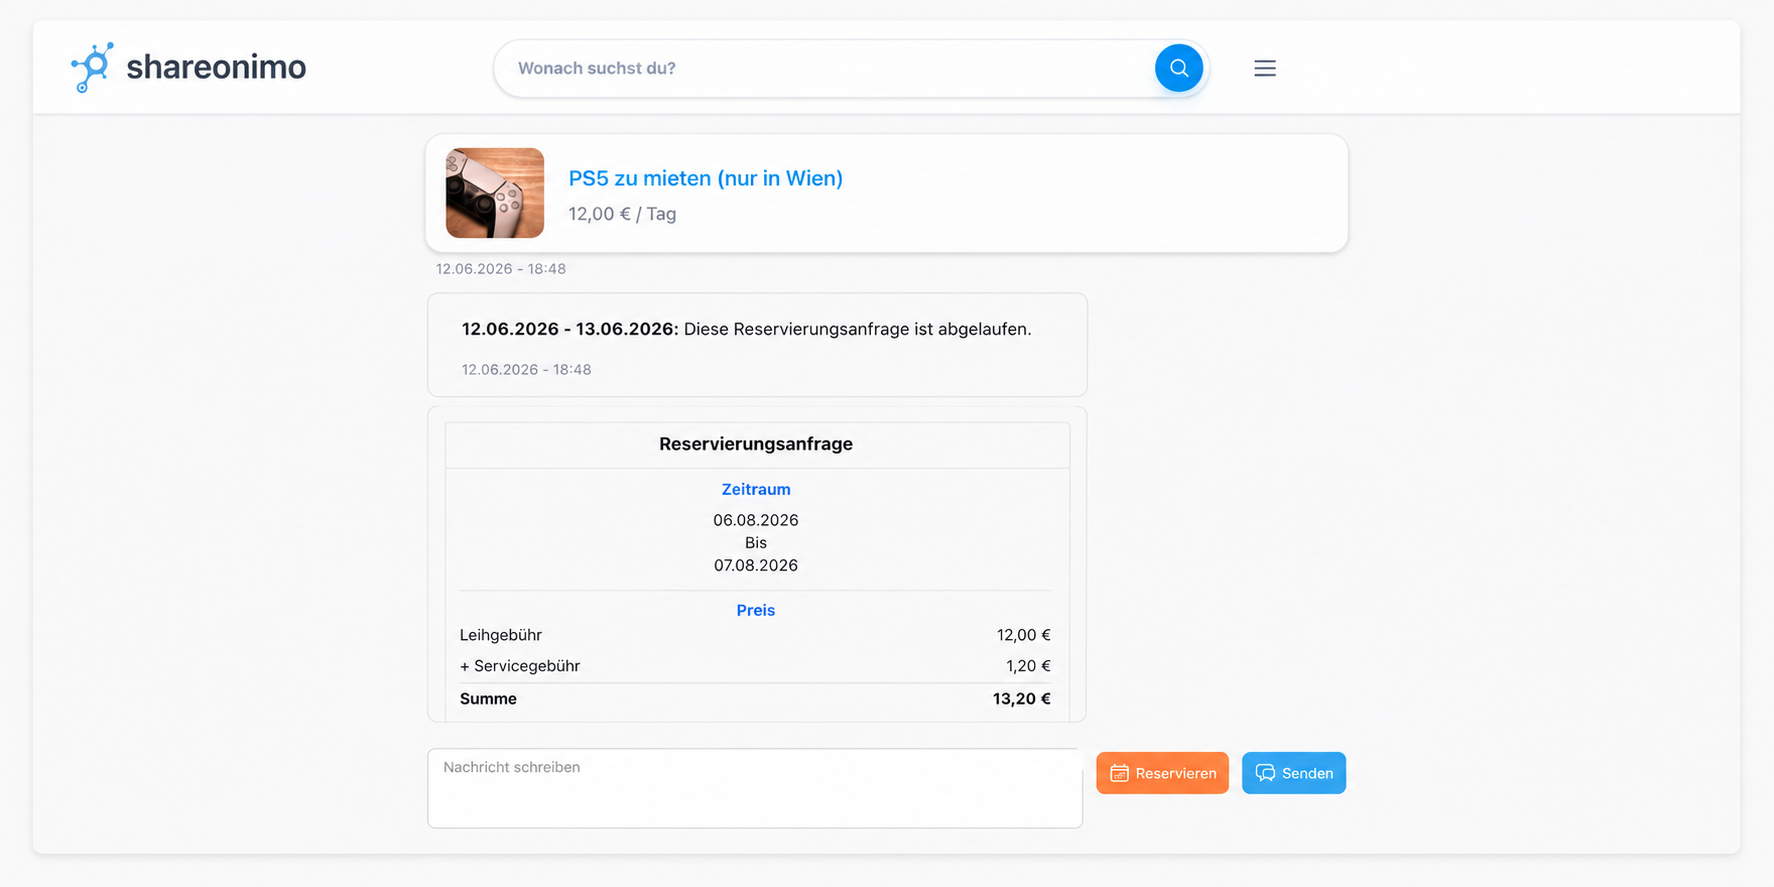The image size is (1774, 887).
Task: Click the 1,20 € service fee value
Action: (1028, 666)
